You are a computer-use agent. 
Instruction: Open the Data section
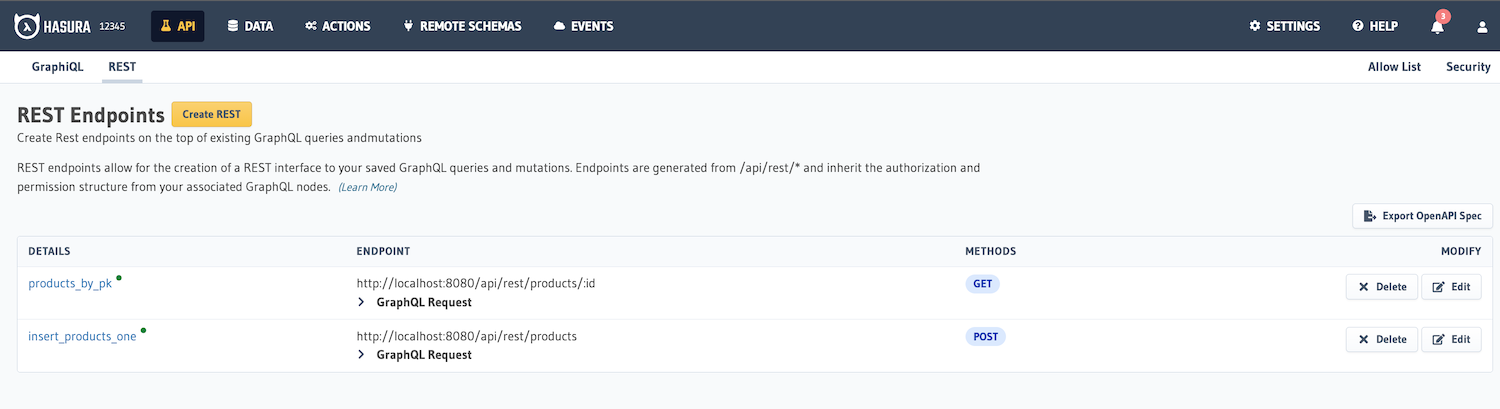(250, 26)
